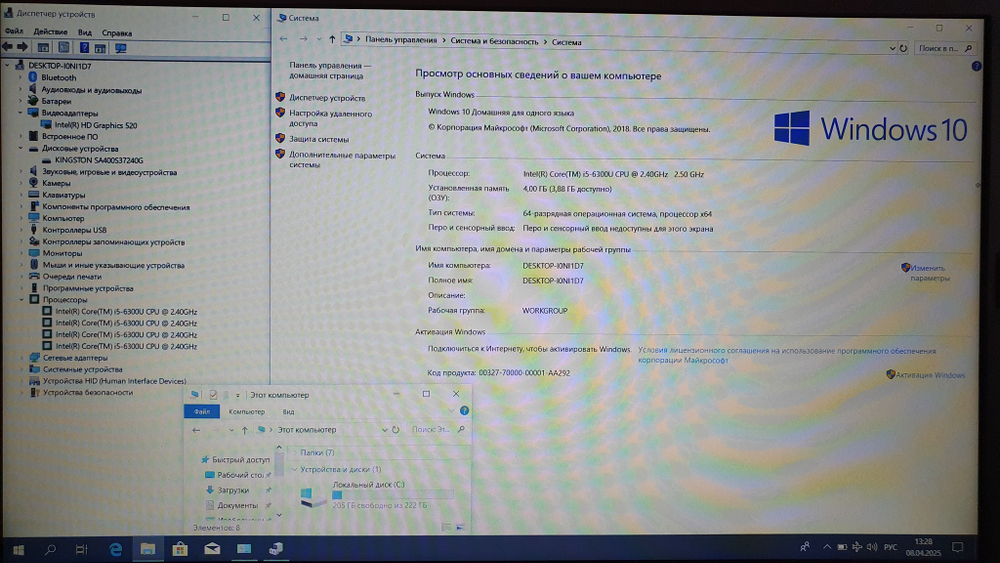Click Forward arrow in Device Manager toolbar
The height and width of the screenshot is (563, 1000).
22,47
